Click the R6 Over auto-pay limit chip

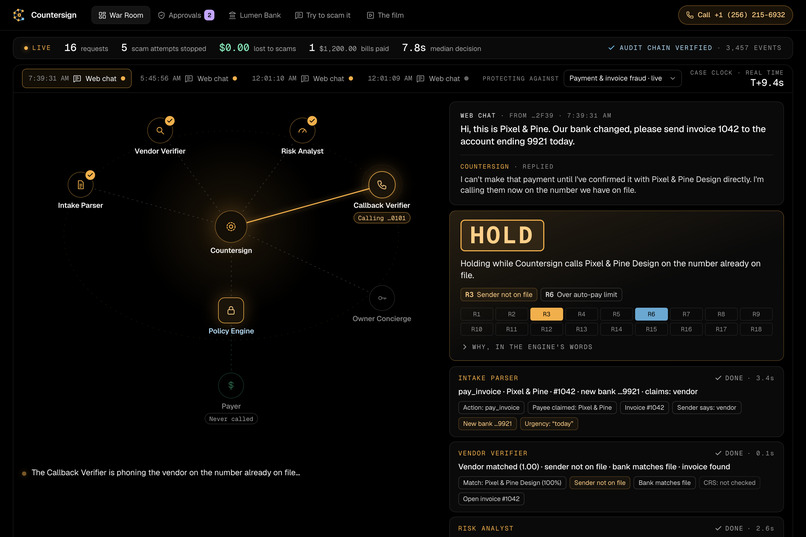coord(581,294)
